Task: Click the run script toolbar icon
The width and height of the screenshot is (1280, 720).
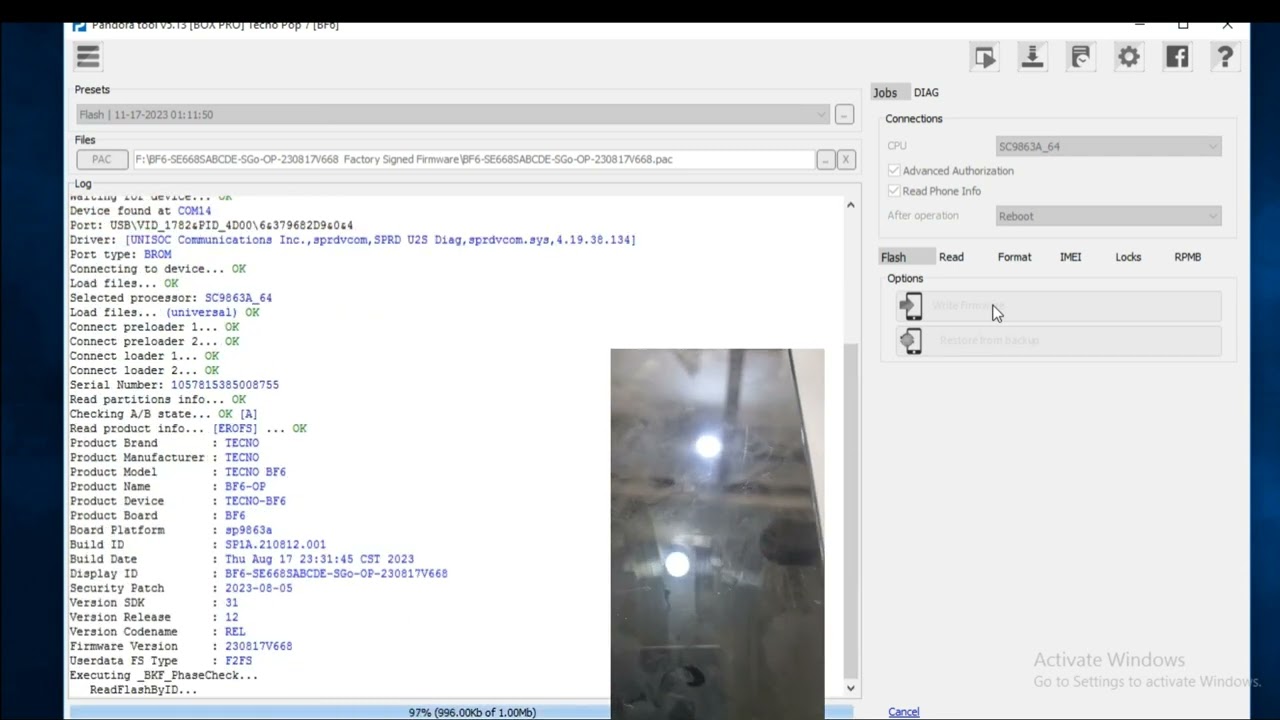Action: (985, 58)
